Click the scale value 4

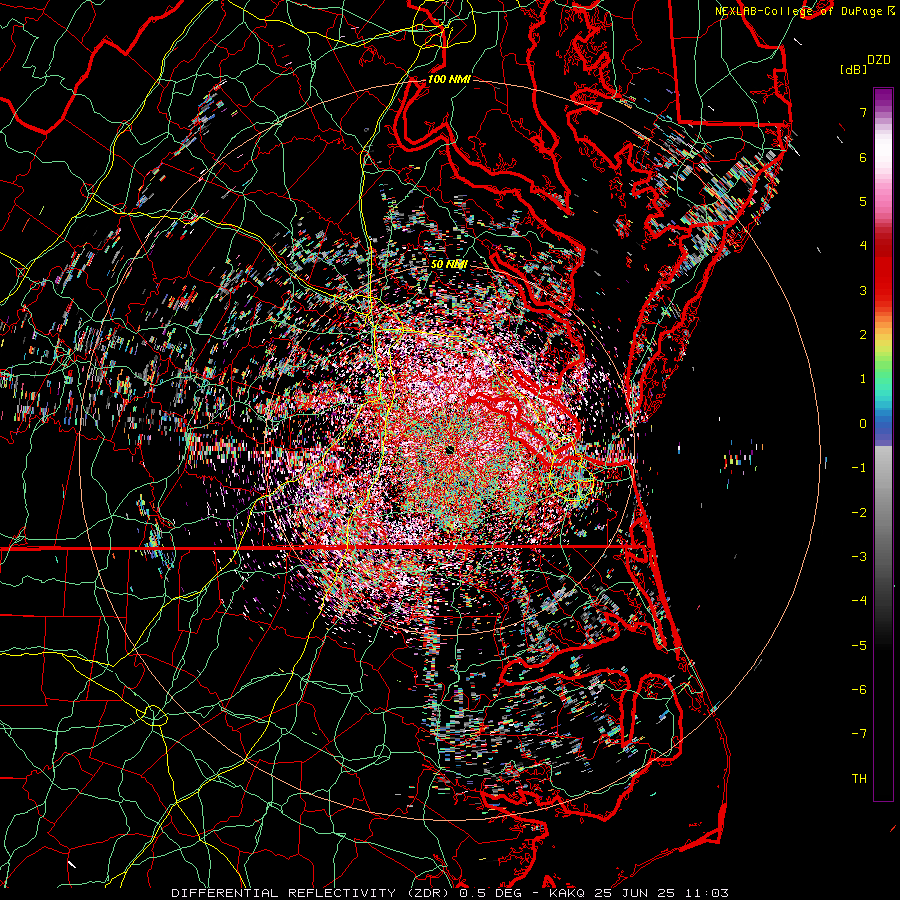point(863,246)
